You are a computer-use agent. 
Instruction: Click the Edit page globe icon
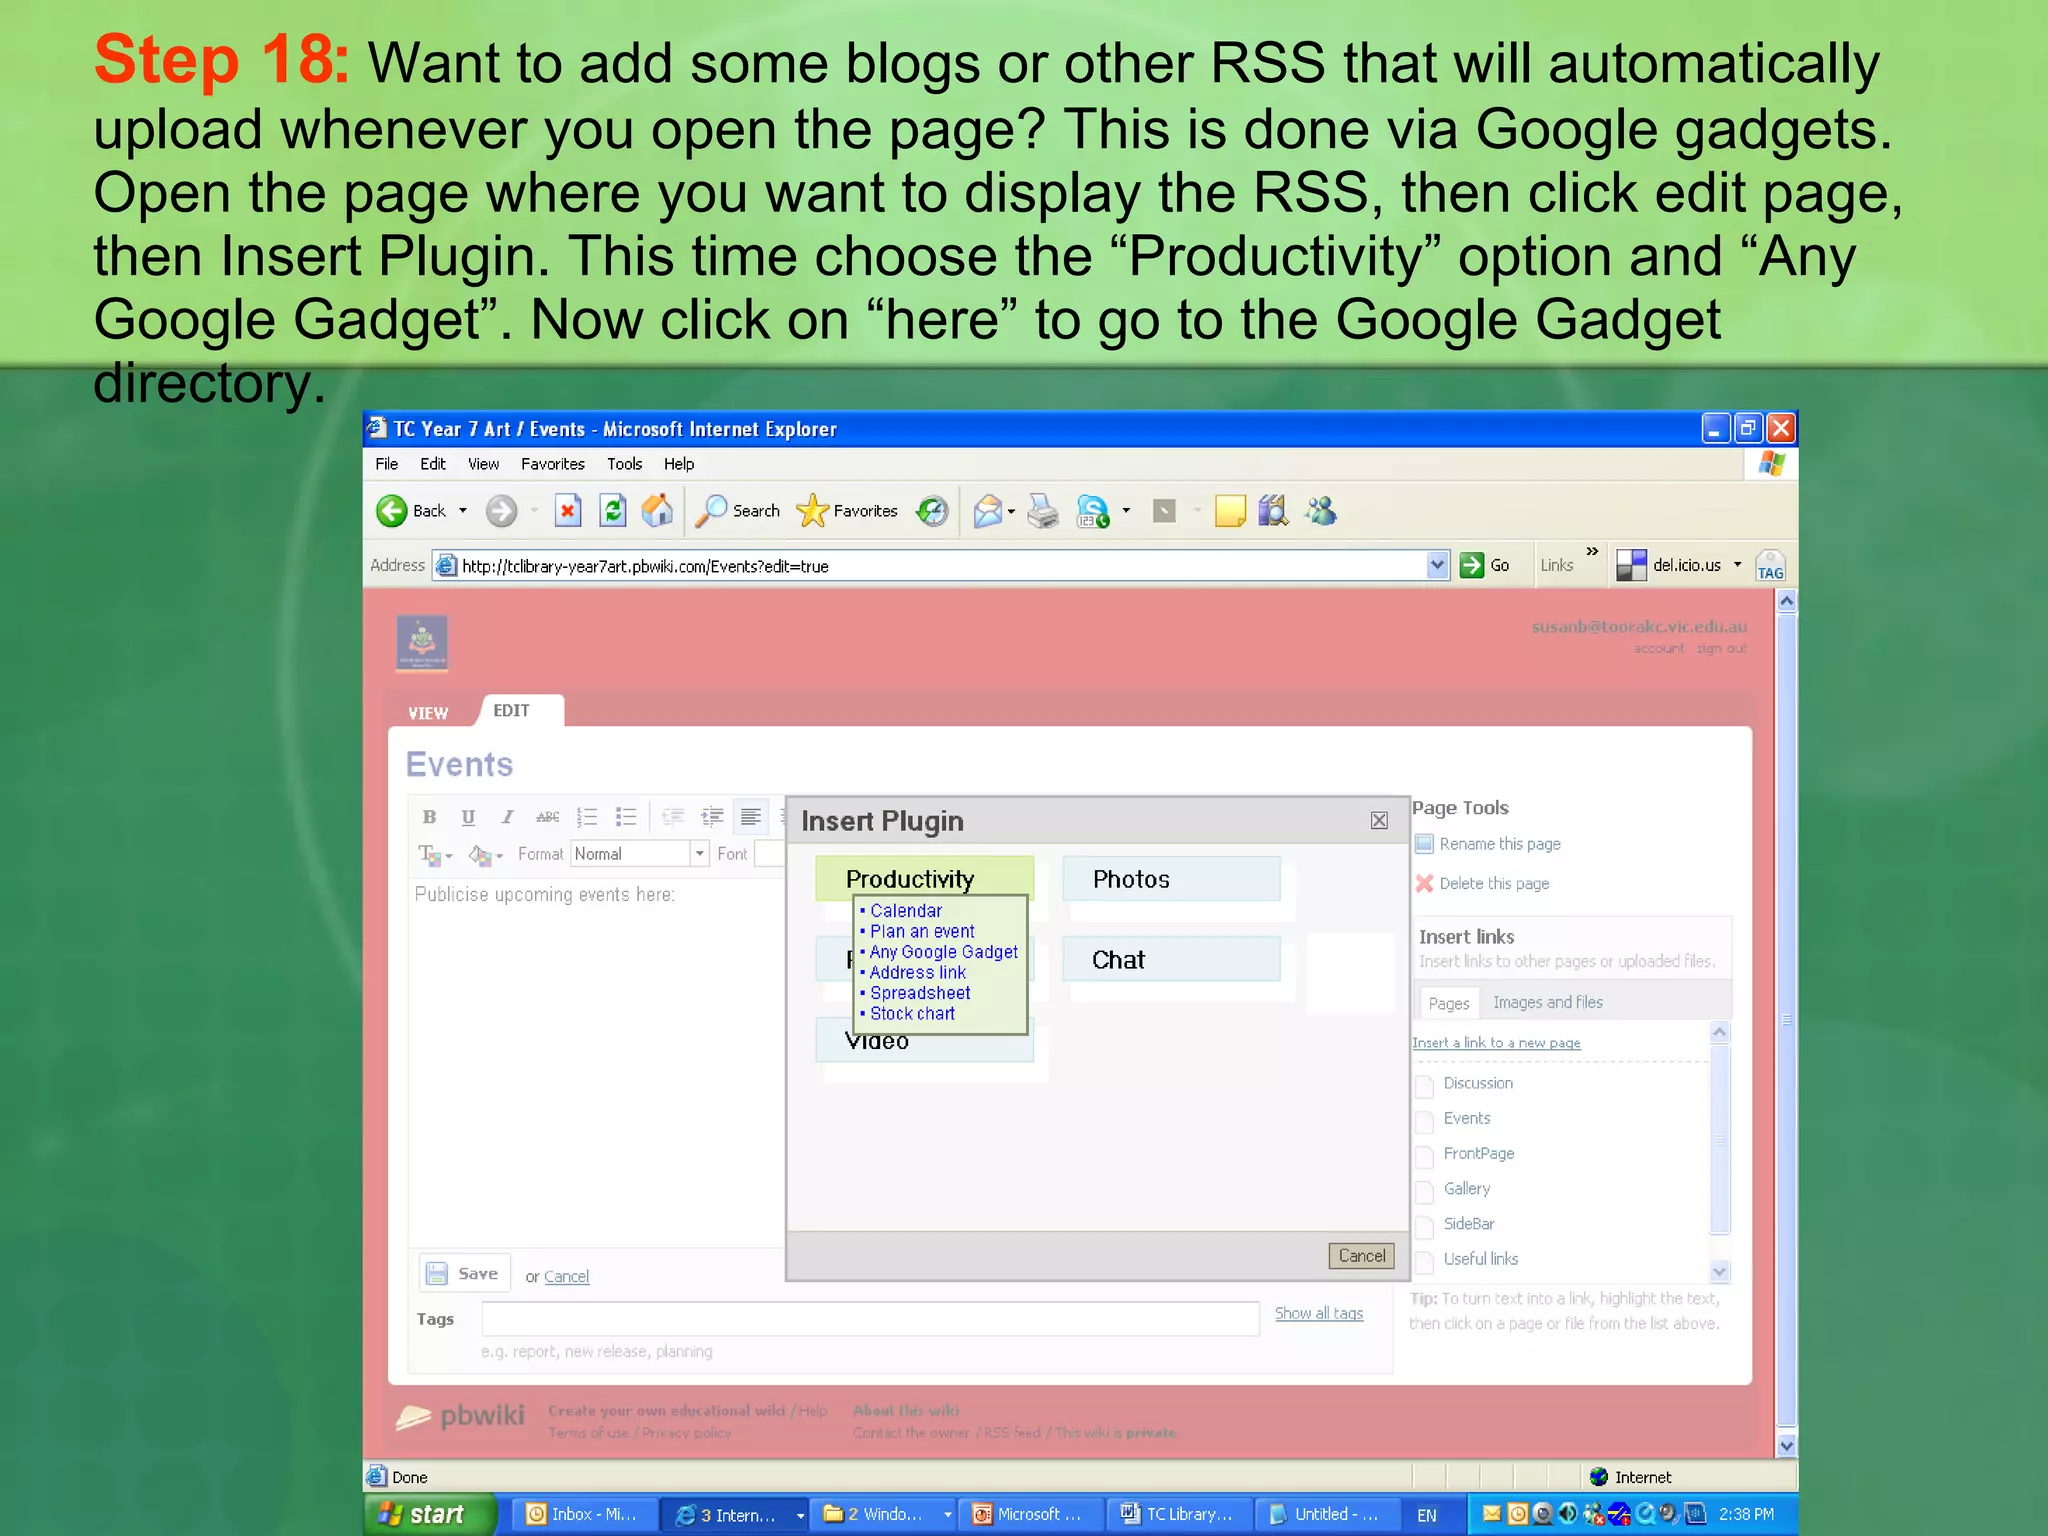1092,511
